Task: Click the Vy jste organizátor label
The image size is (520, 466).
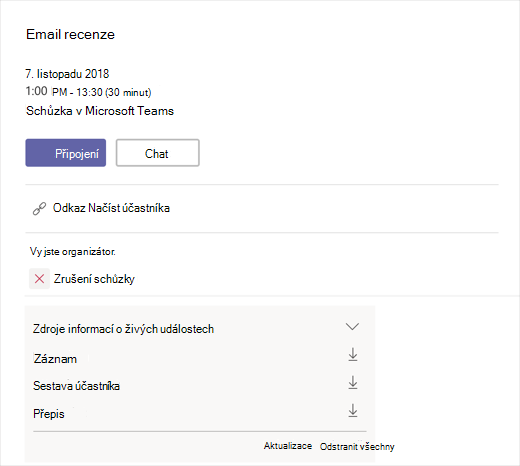Action: point(73,252)
